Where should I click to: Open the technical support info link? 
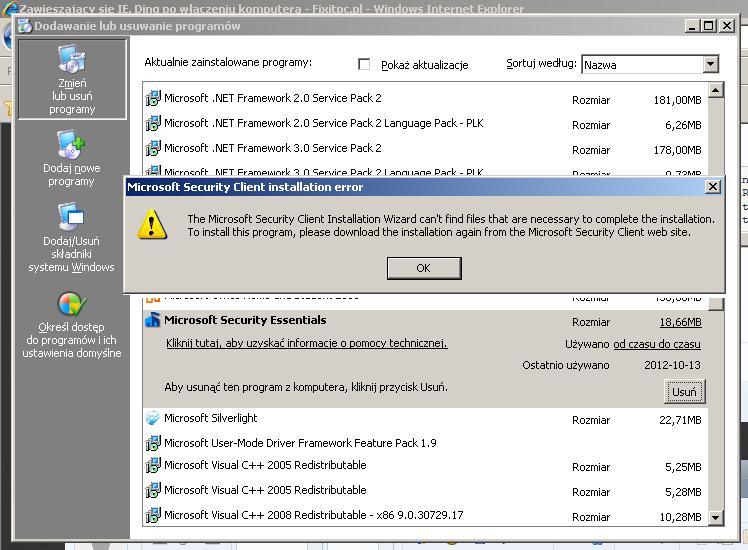click(x=307, y=343)
